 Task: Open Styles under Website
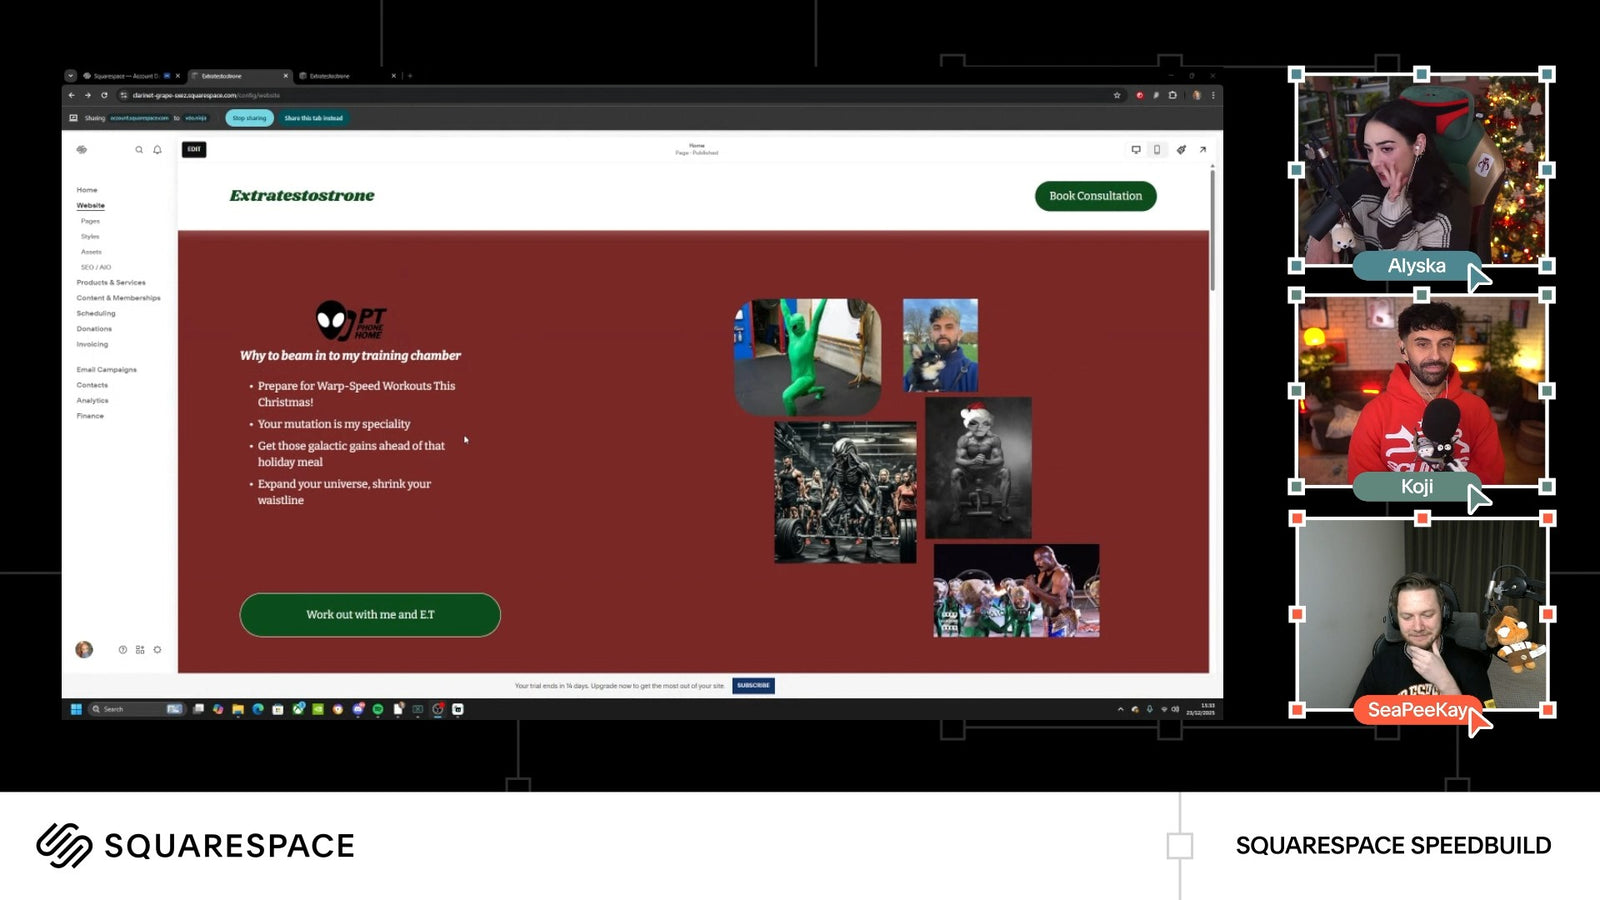point(90,237)
